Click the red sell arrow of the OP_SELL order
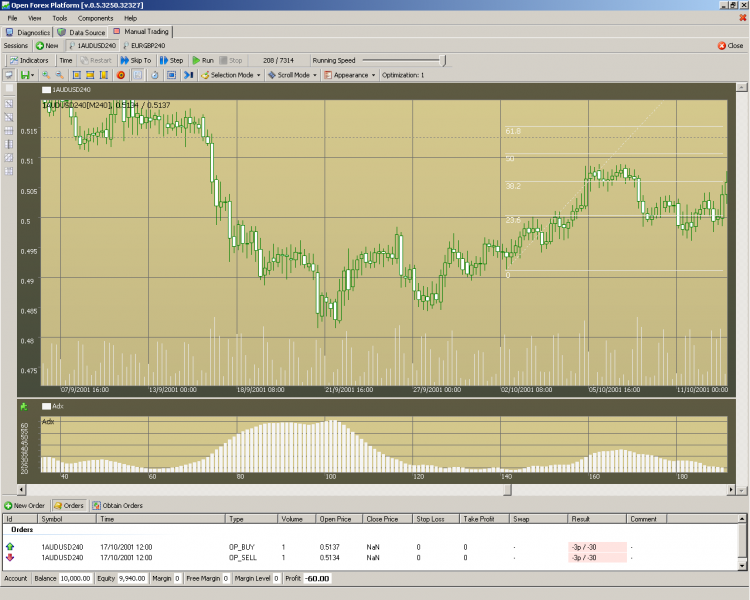 point(10,557)
